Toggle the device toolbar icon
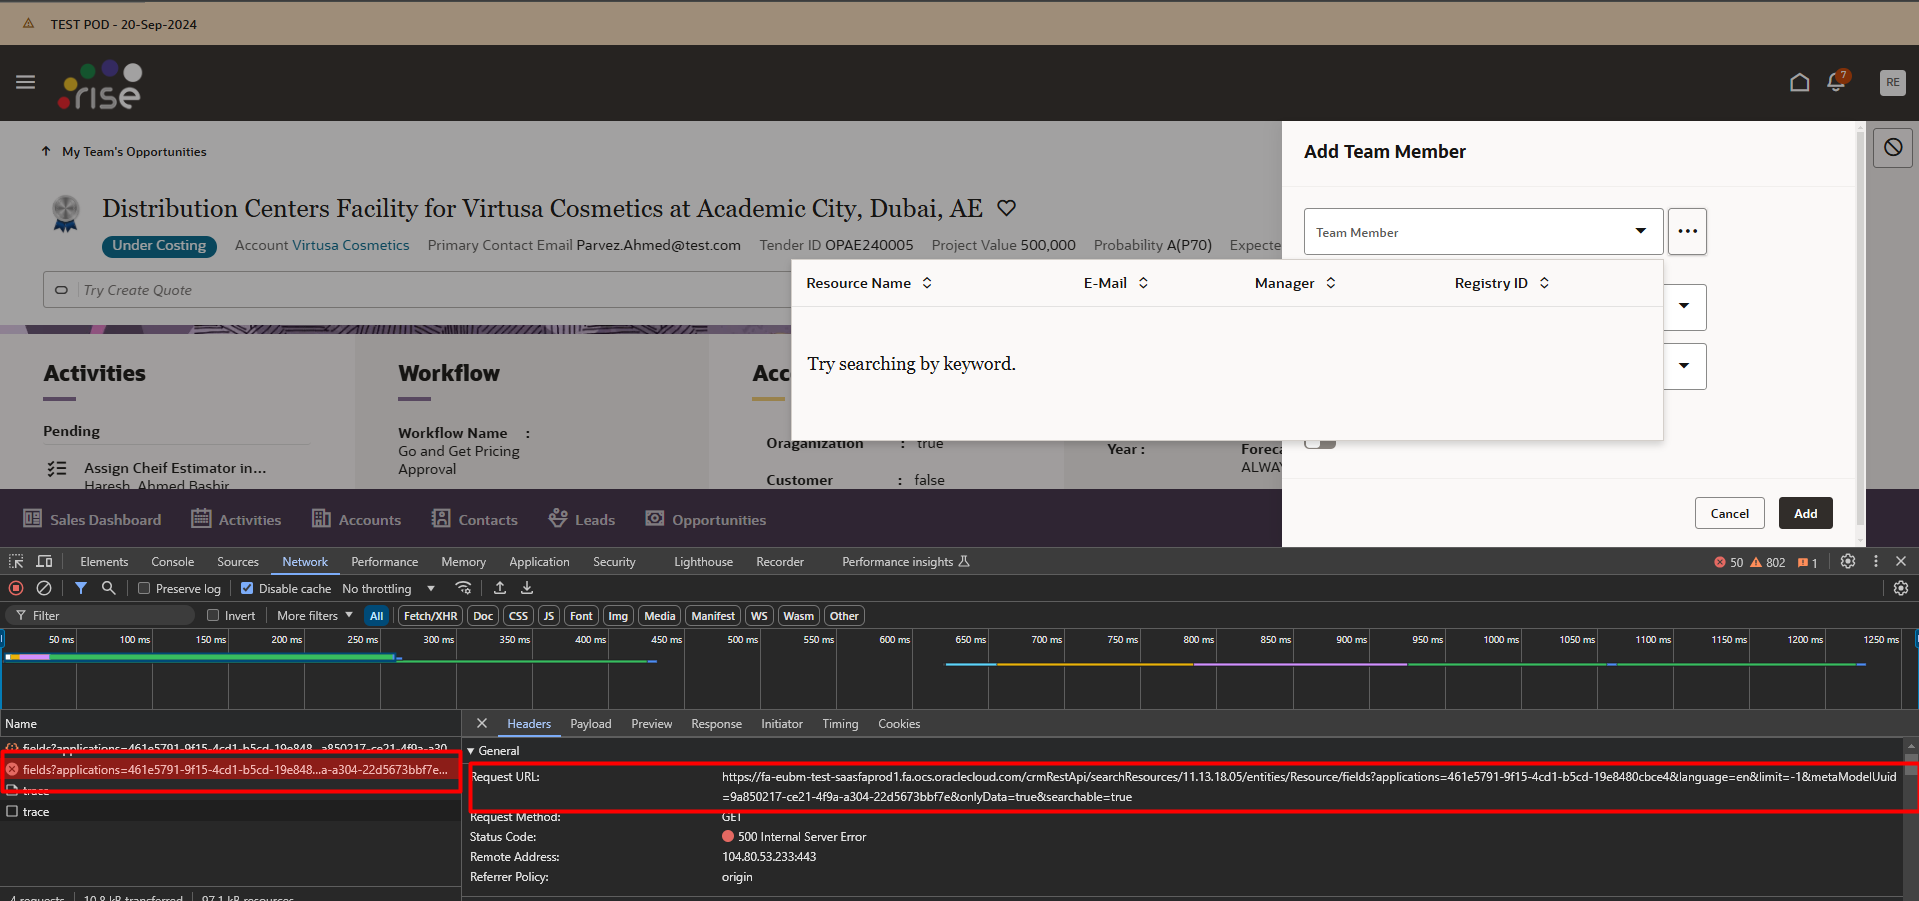The width and height of the screenshot is (1919, 901). tap(44, 562)
